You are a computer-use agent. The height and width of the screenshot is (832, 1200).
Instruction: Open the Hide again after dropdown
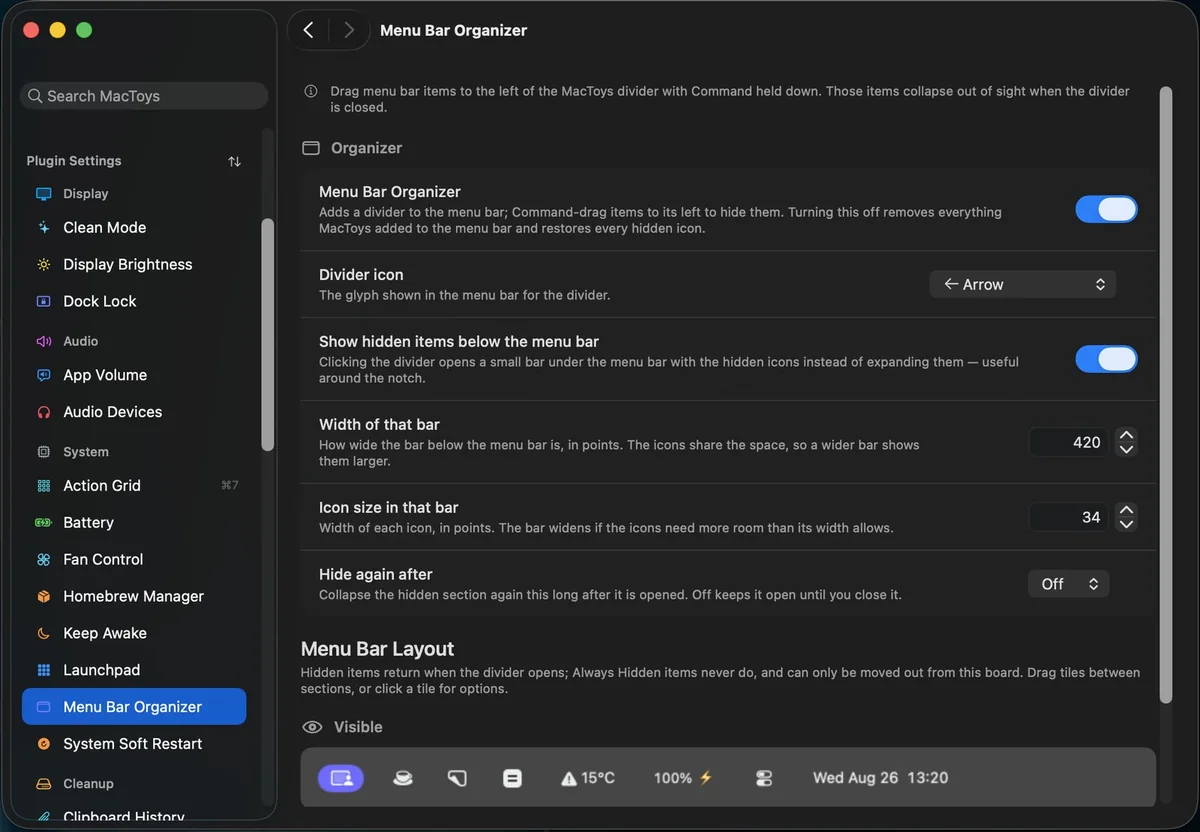click(1068, 584)
